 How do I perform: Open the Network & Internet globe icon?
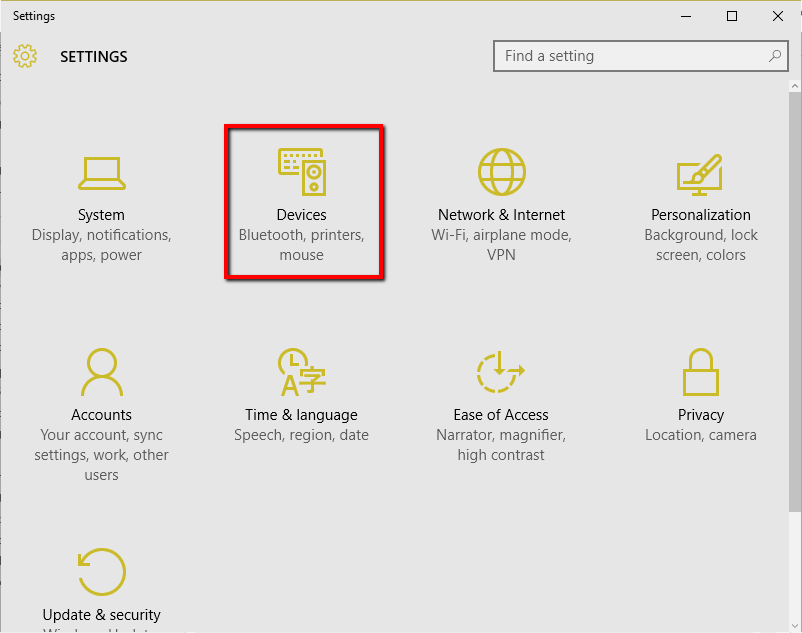click(501, 172)
